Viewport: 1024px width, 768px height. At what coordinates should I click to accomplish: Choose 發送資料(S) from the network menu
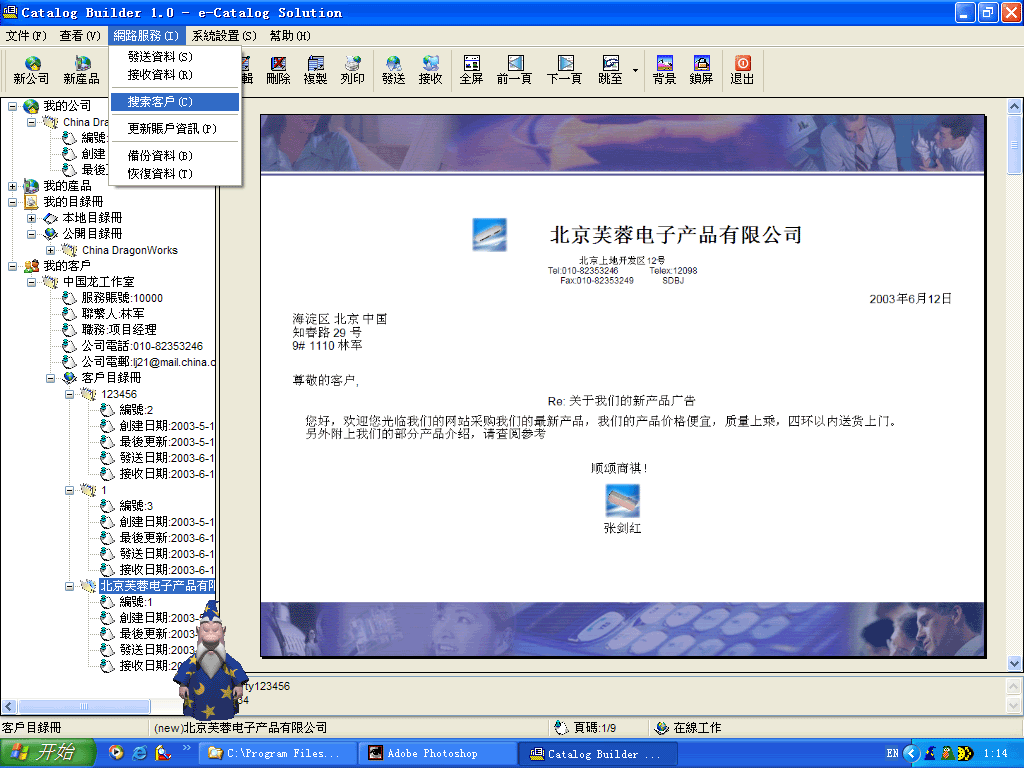(x=174, y=57)
